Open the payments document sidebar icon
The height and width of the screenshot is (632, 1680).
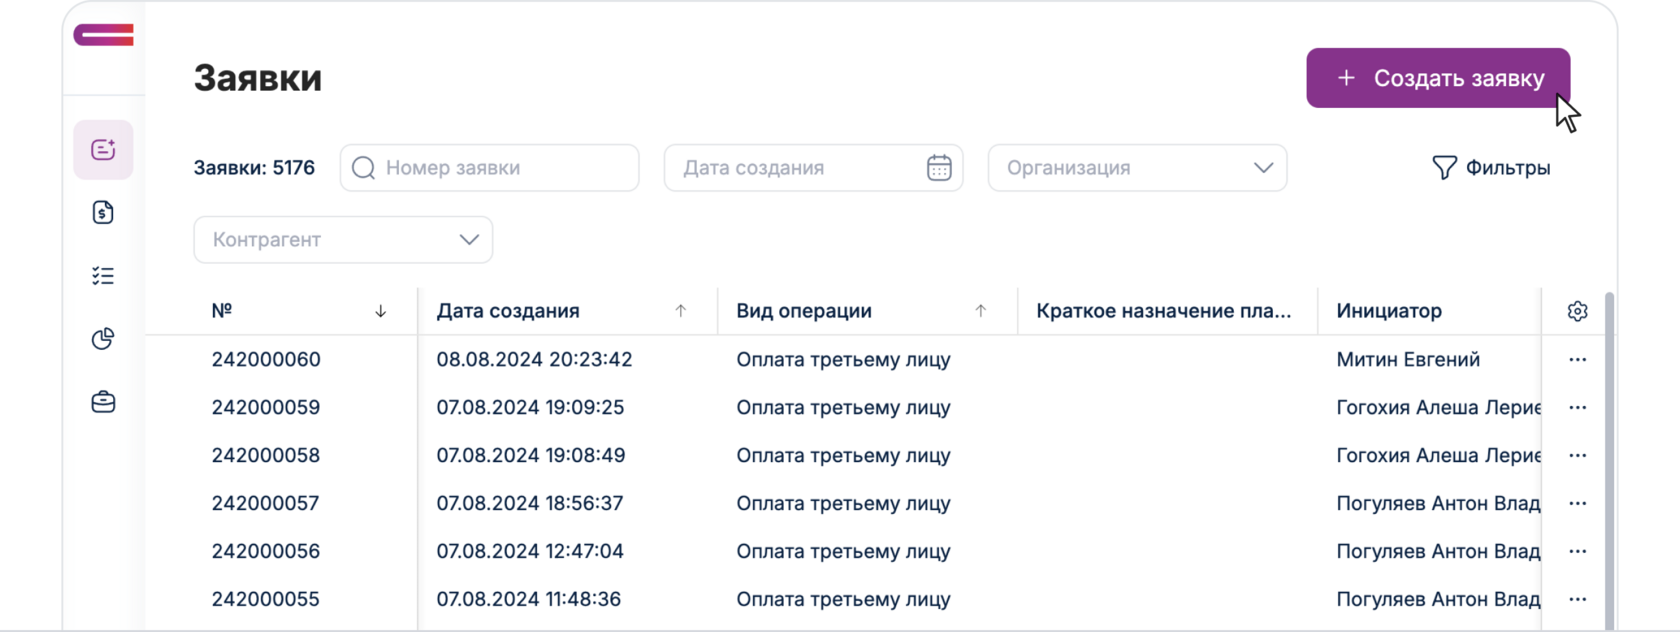103,212
